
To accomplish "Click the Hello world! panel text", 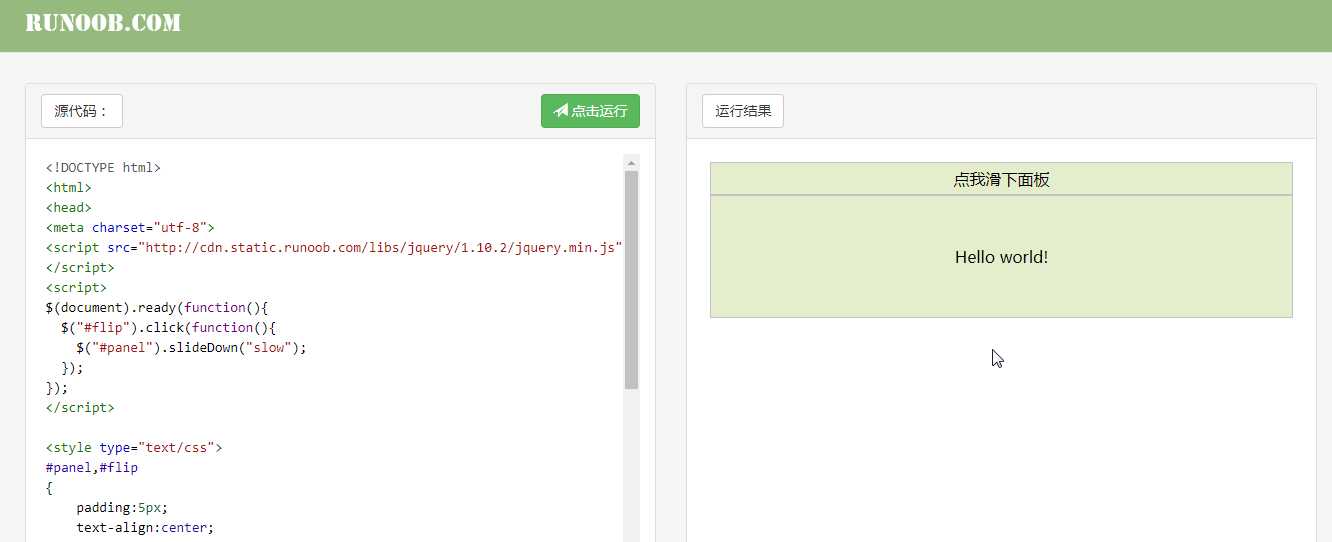I will tap(1001, 257).
